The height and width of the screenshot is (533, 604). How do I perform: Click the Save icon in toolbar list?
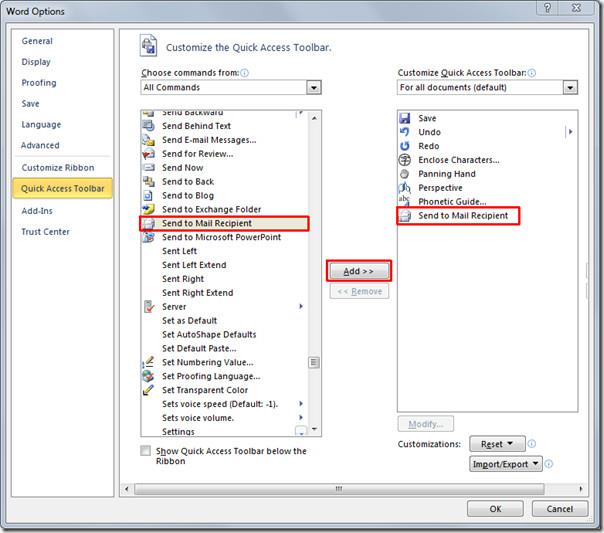point(405,118)
